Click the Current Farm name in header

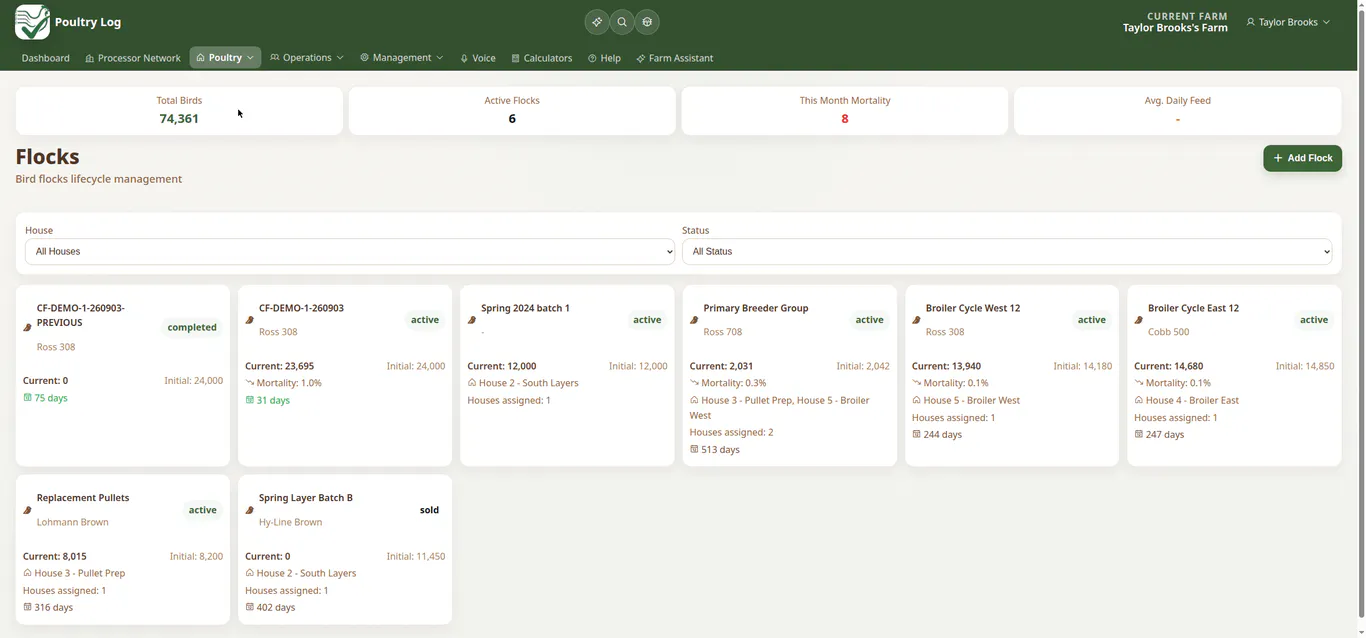(1175, 28)
